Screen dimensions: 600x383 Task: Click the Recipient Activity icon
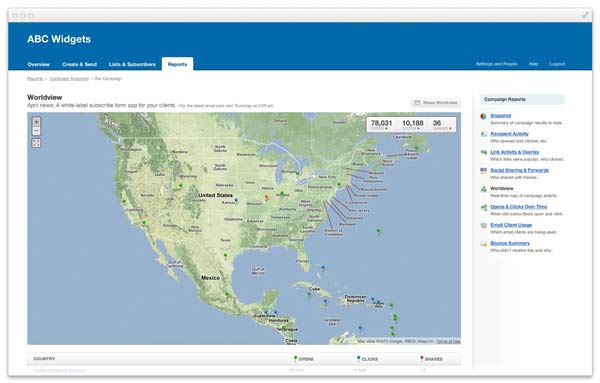tap(484, 134)
